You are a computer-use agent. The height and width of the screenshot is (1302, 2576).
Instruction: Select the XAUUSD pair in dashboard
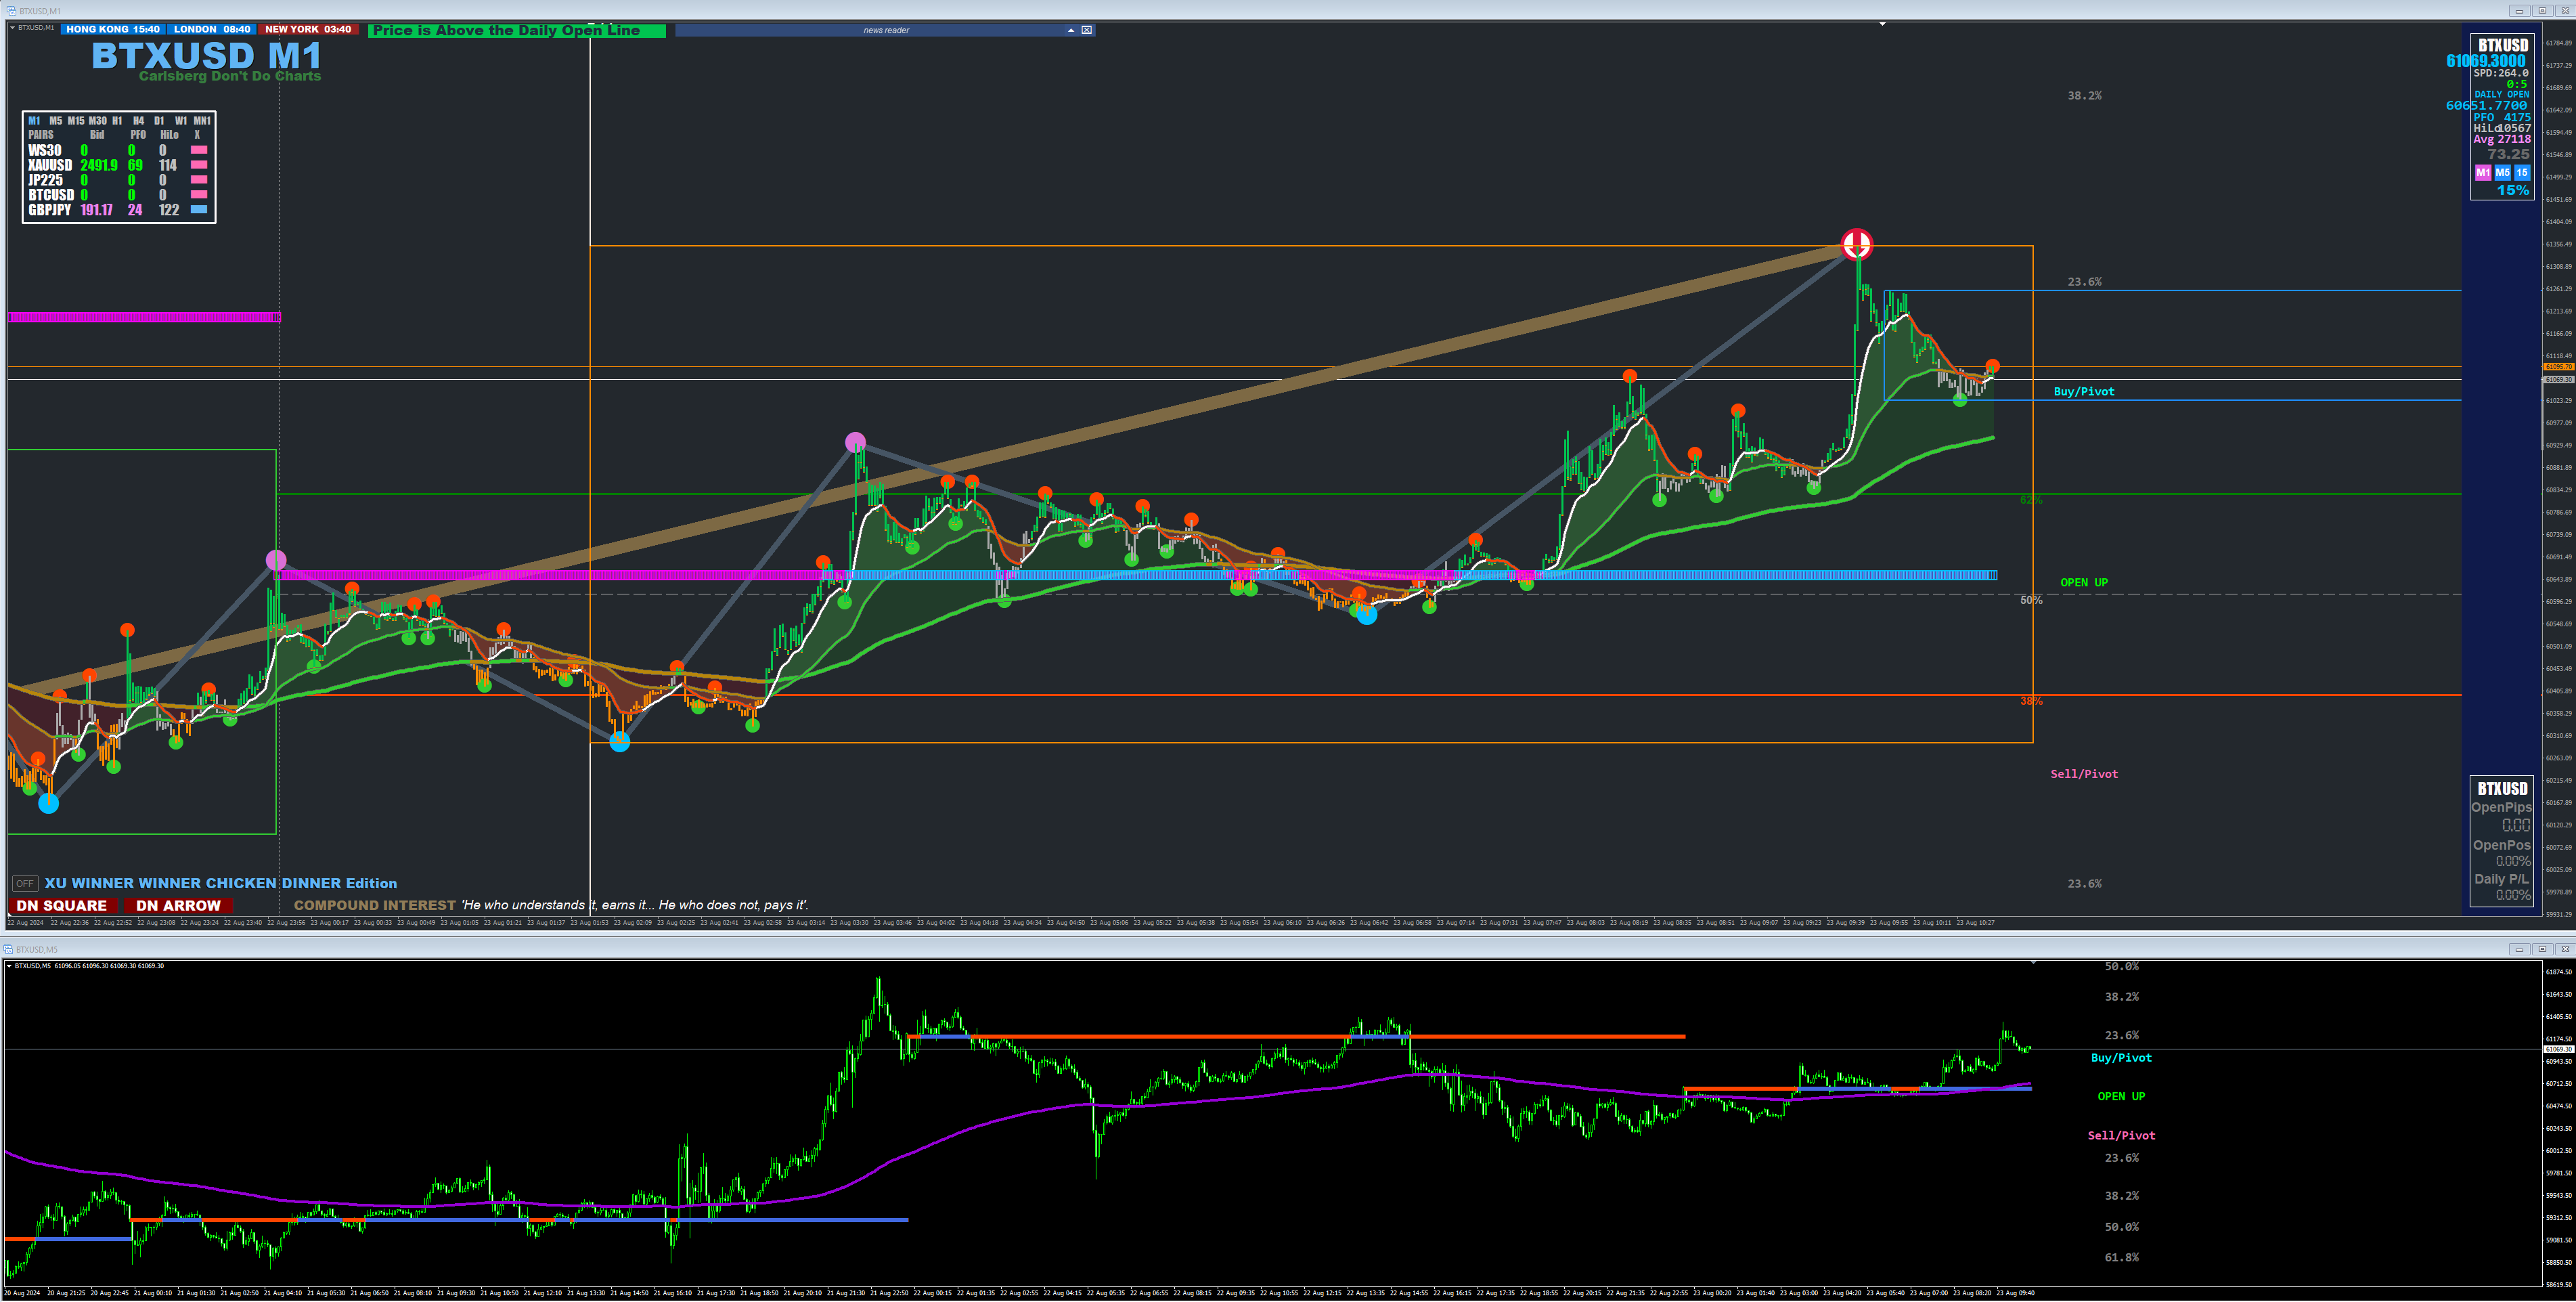point(50,165)
